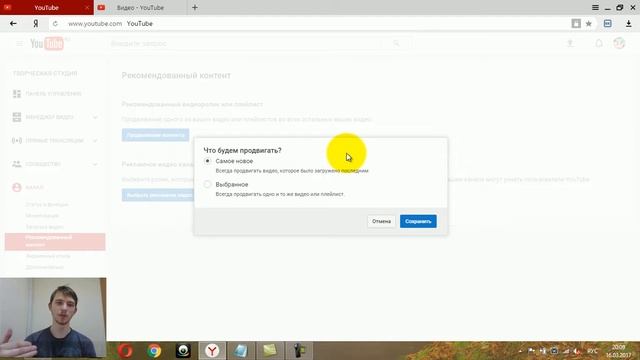Click the Yandex 'Я' home icon

36,24
